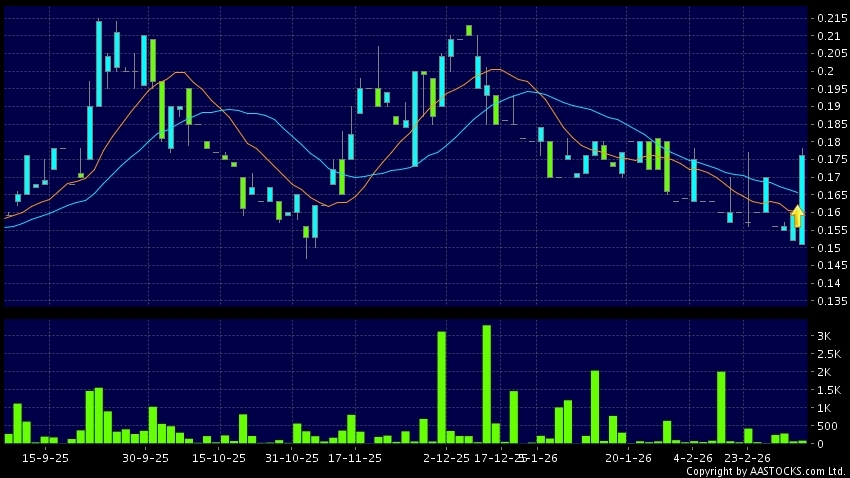Click the 500 volume axis label

point(826,425)
